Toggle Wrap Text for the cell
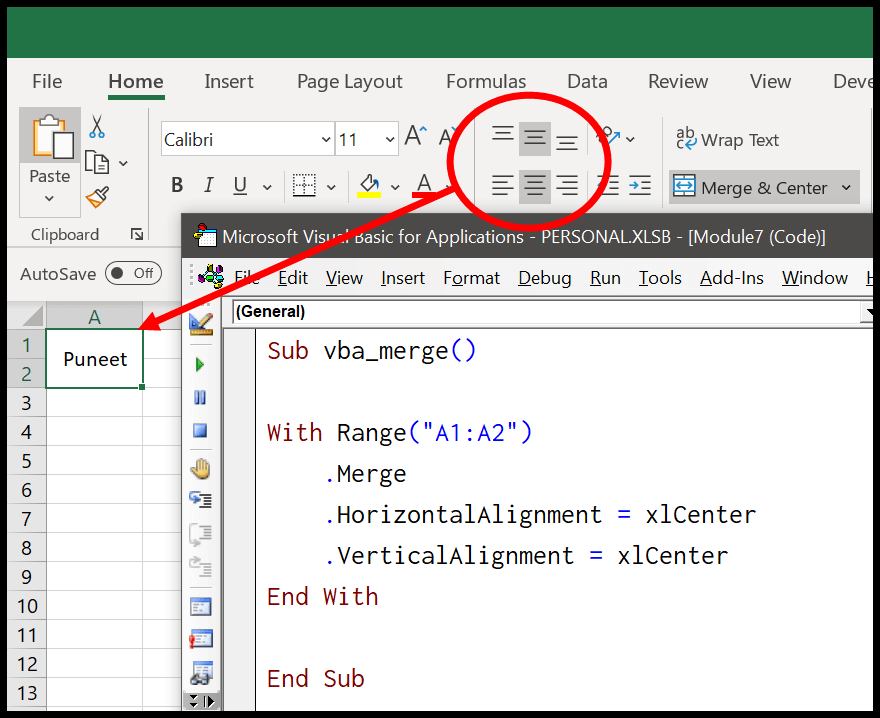 click(x=727, y=140)
